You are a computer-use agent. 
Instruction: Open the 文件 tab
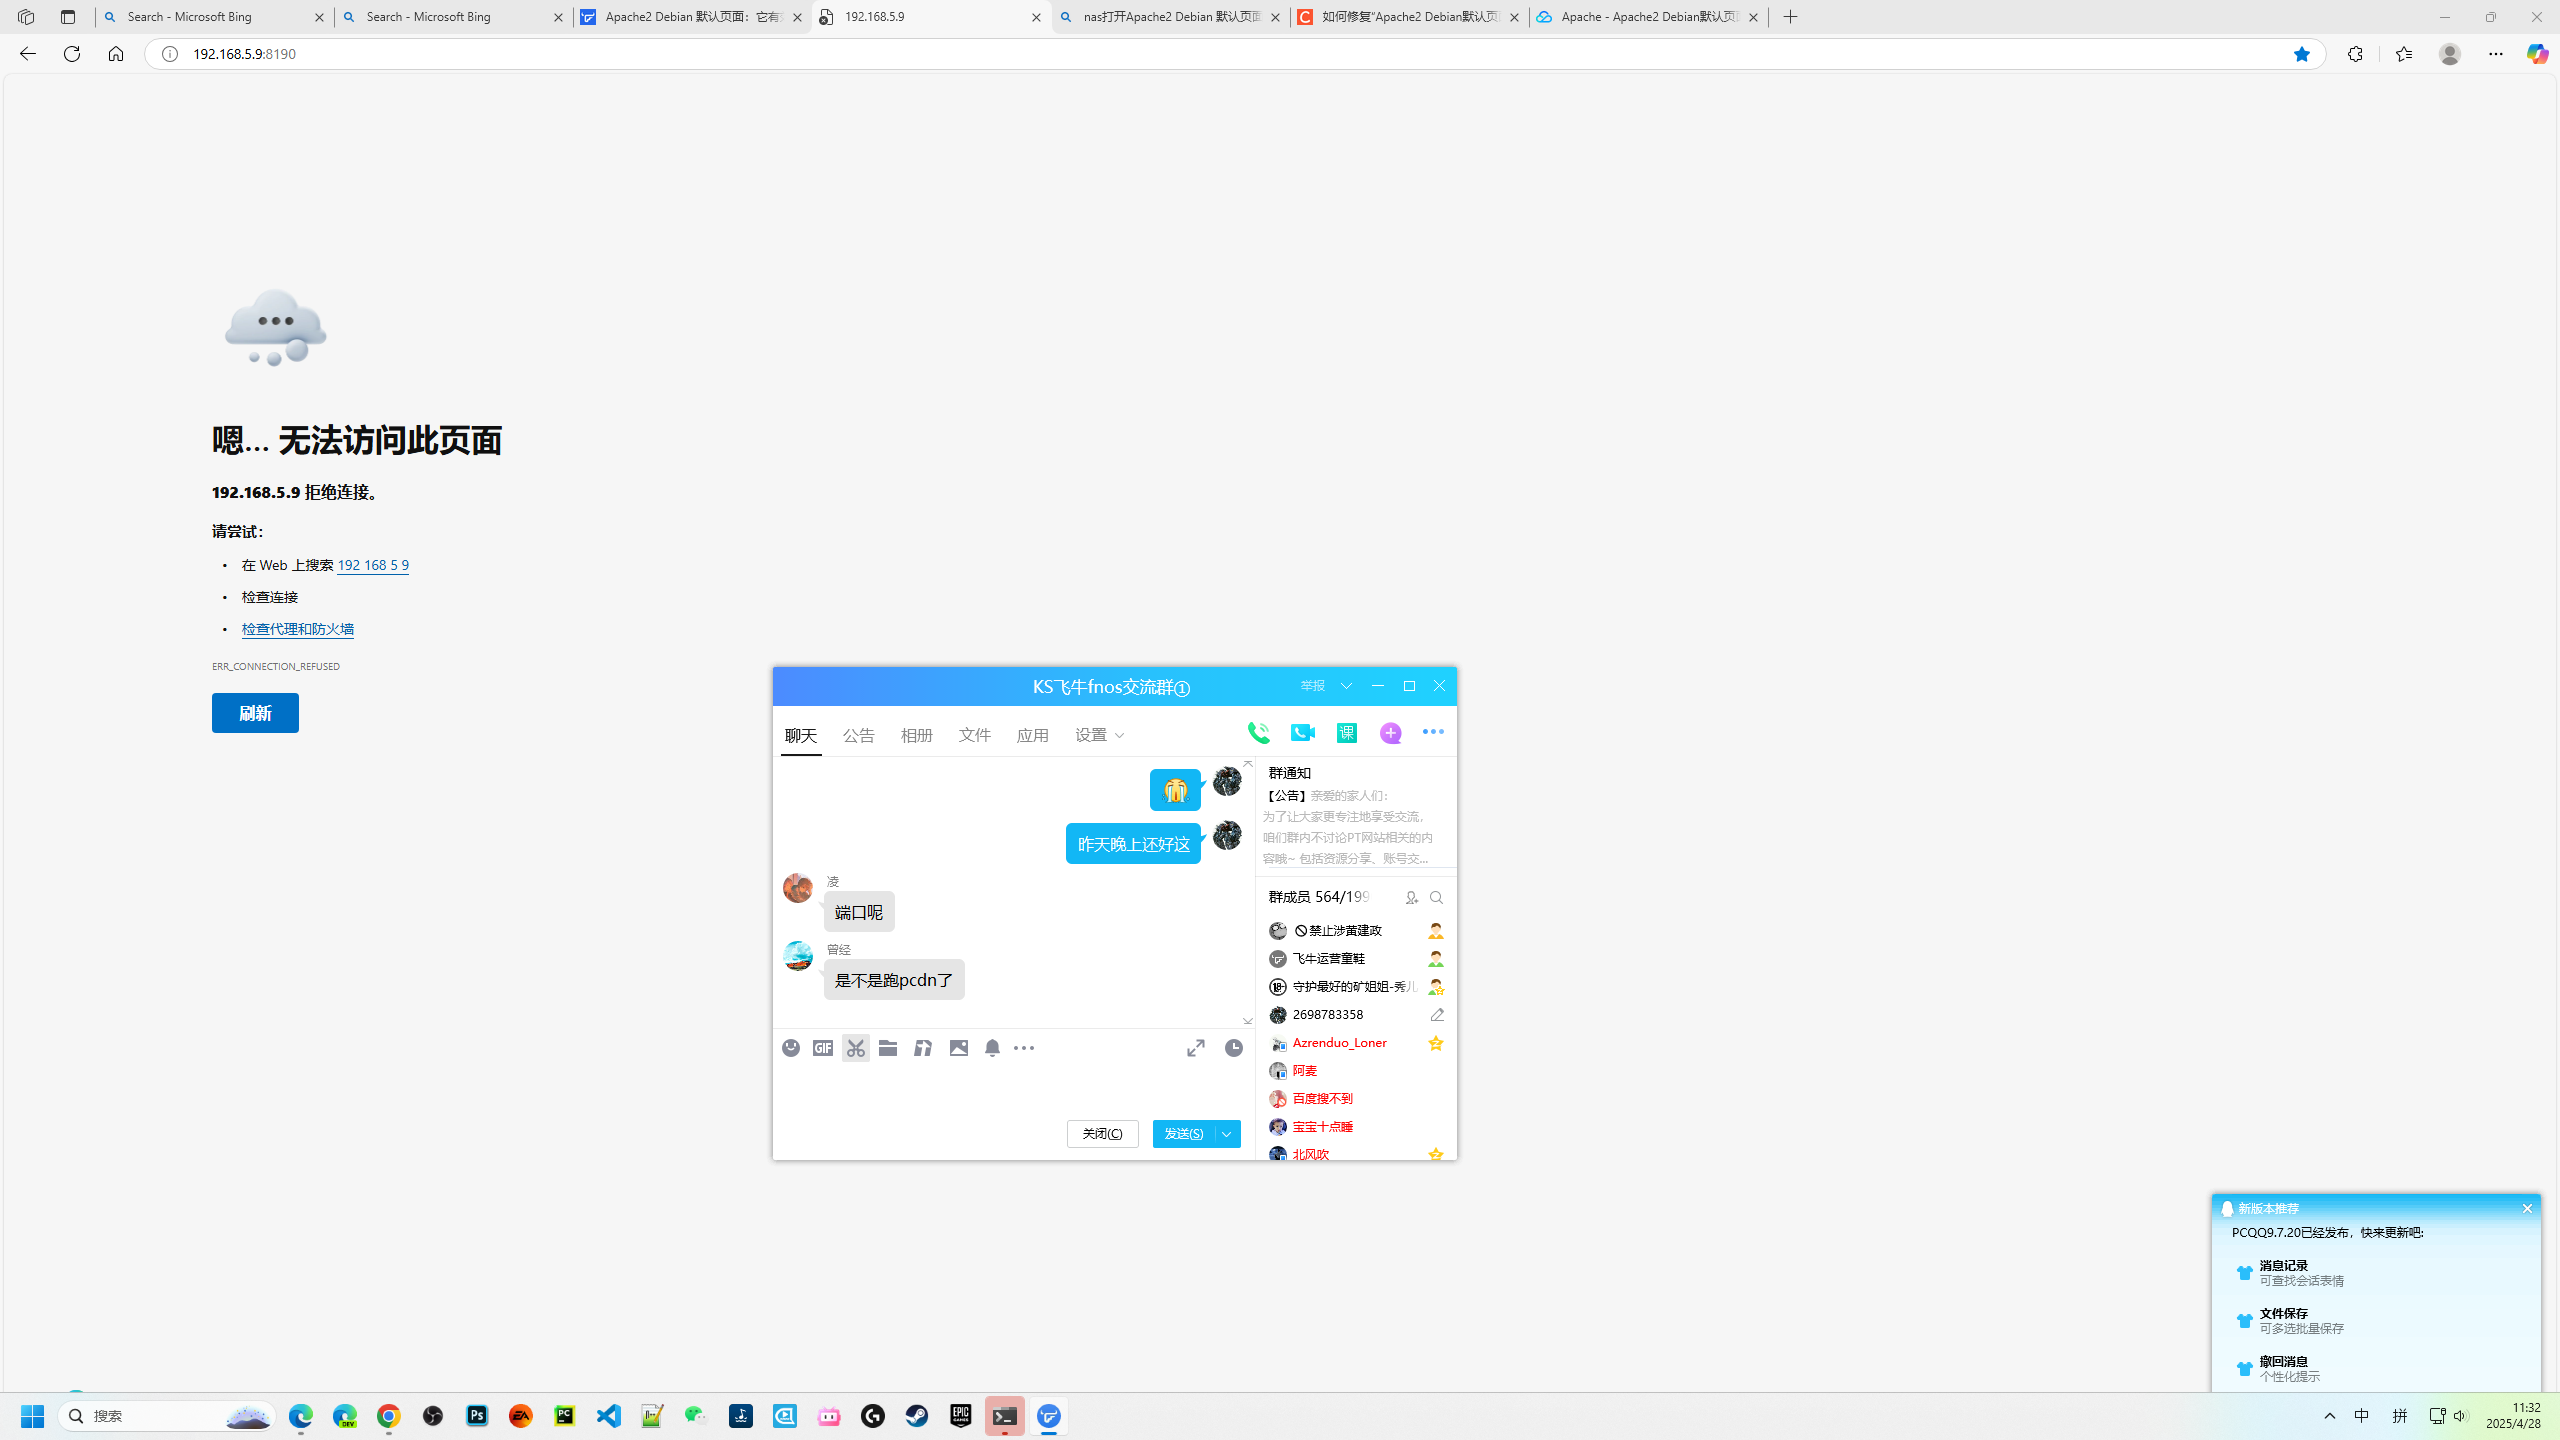click(x=975, y=736)
